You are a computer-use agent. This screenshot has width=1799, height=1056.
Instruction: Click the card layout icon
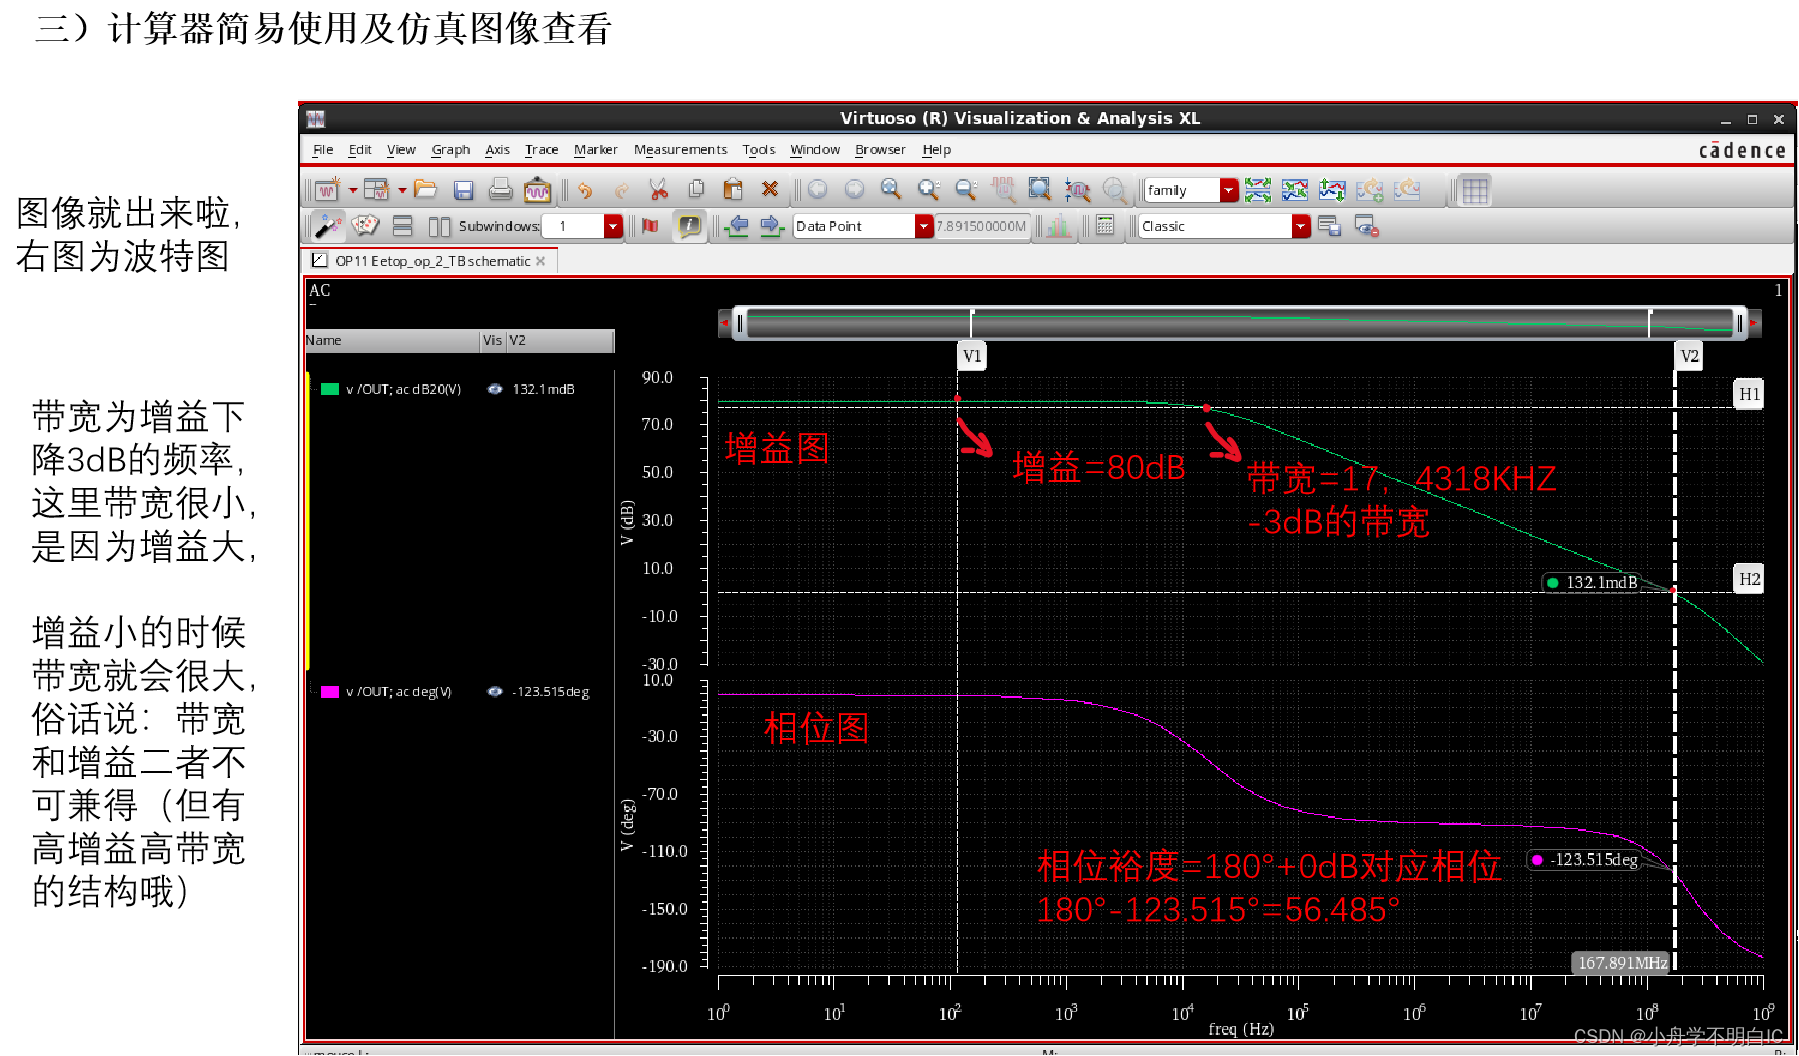365,226
